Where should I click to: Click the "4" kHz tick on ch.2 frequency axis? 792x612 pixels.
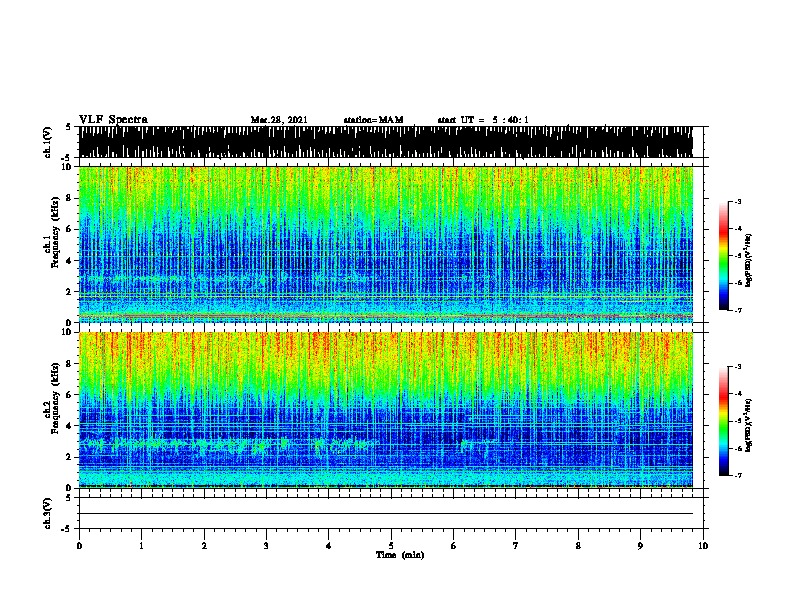(70, 426)
